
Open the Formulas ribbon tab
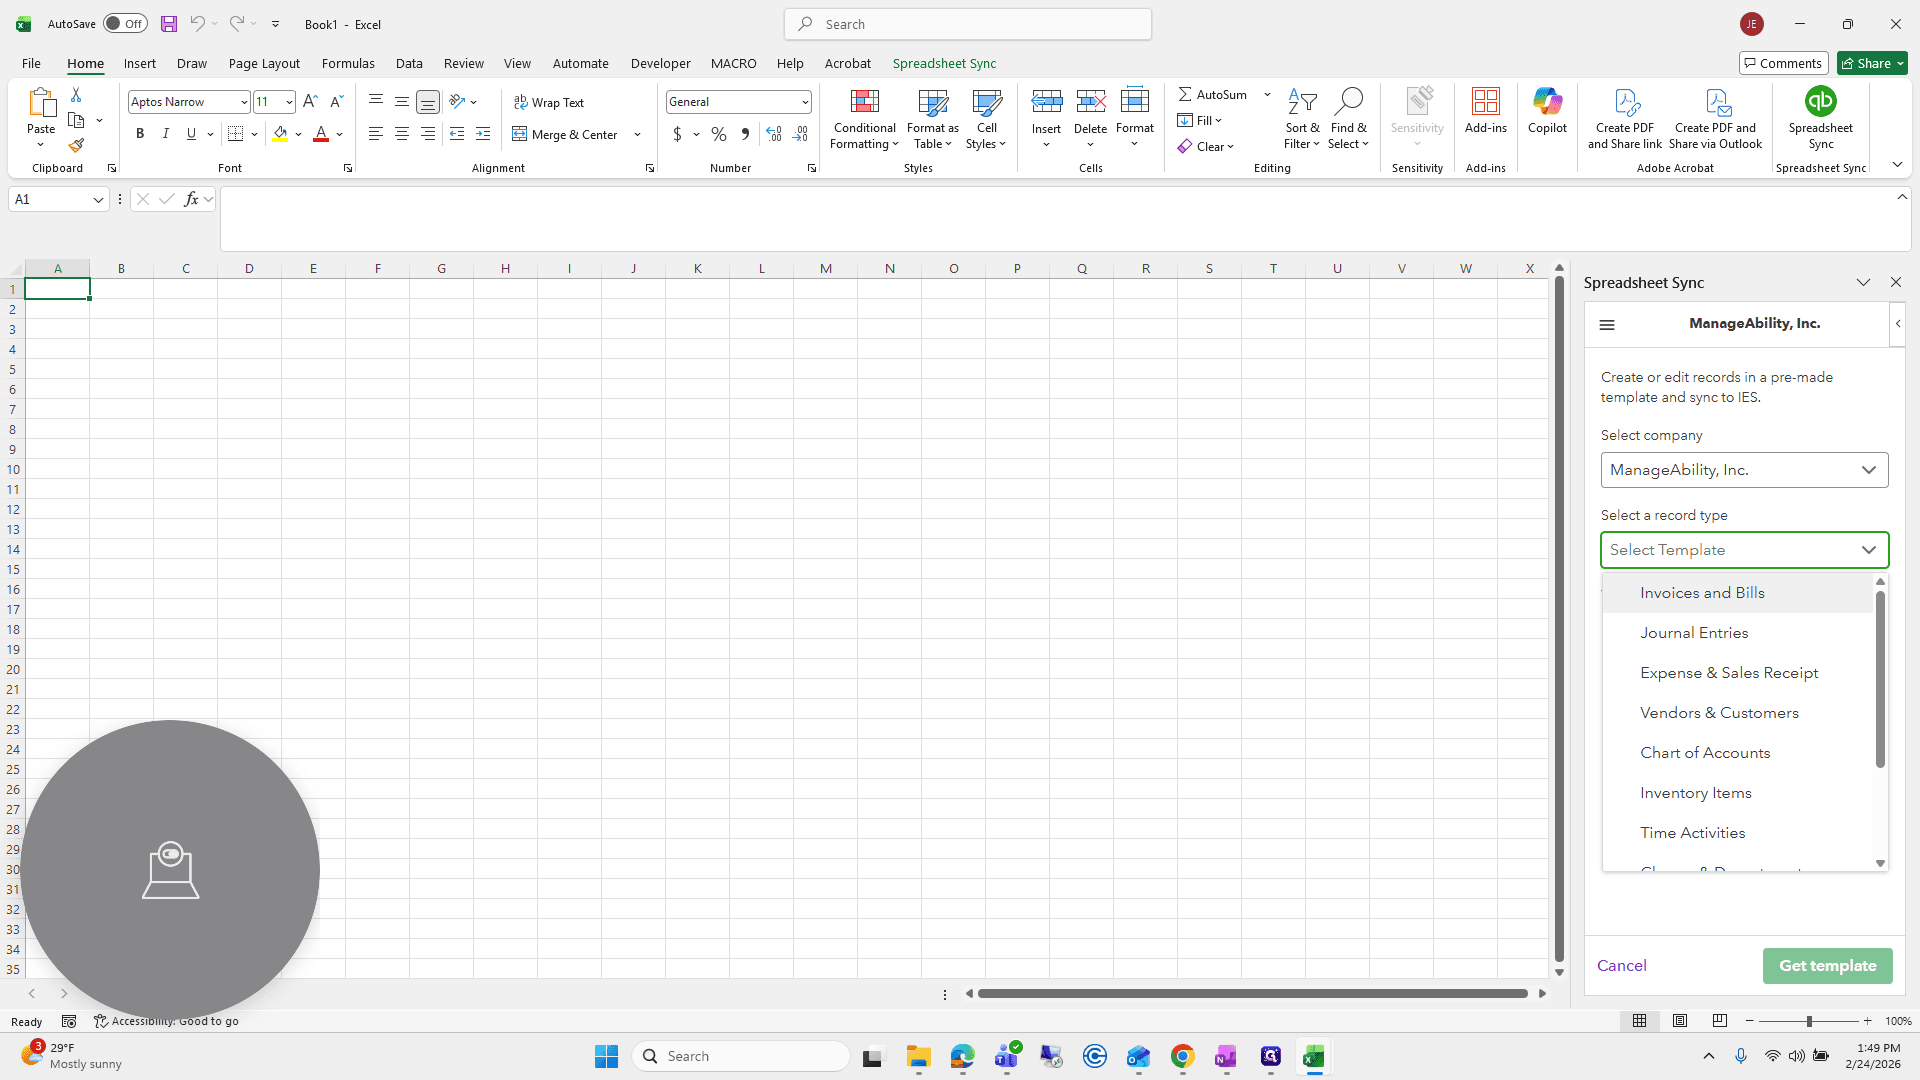tap(348, 63)
